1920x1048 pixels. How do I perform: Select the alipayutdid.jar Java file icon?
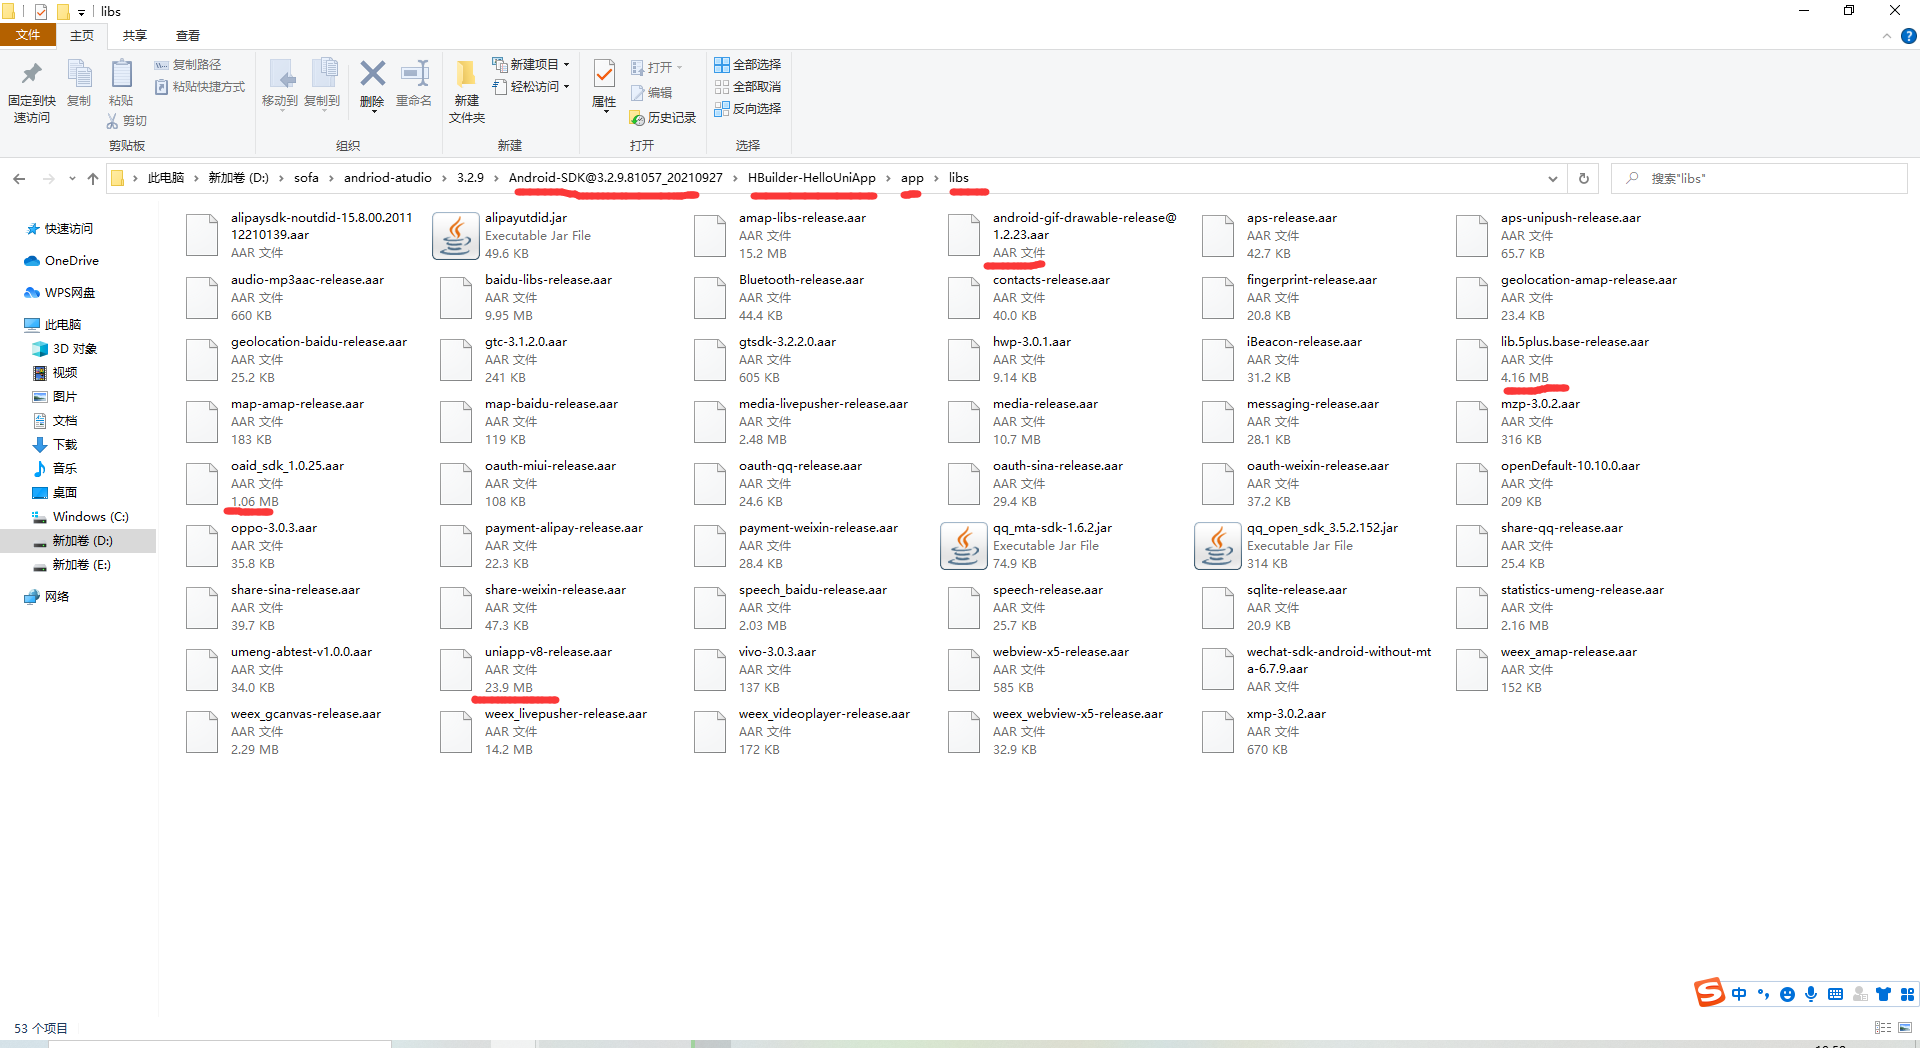(x=455, y=236)
